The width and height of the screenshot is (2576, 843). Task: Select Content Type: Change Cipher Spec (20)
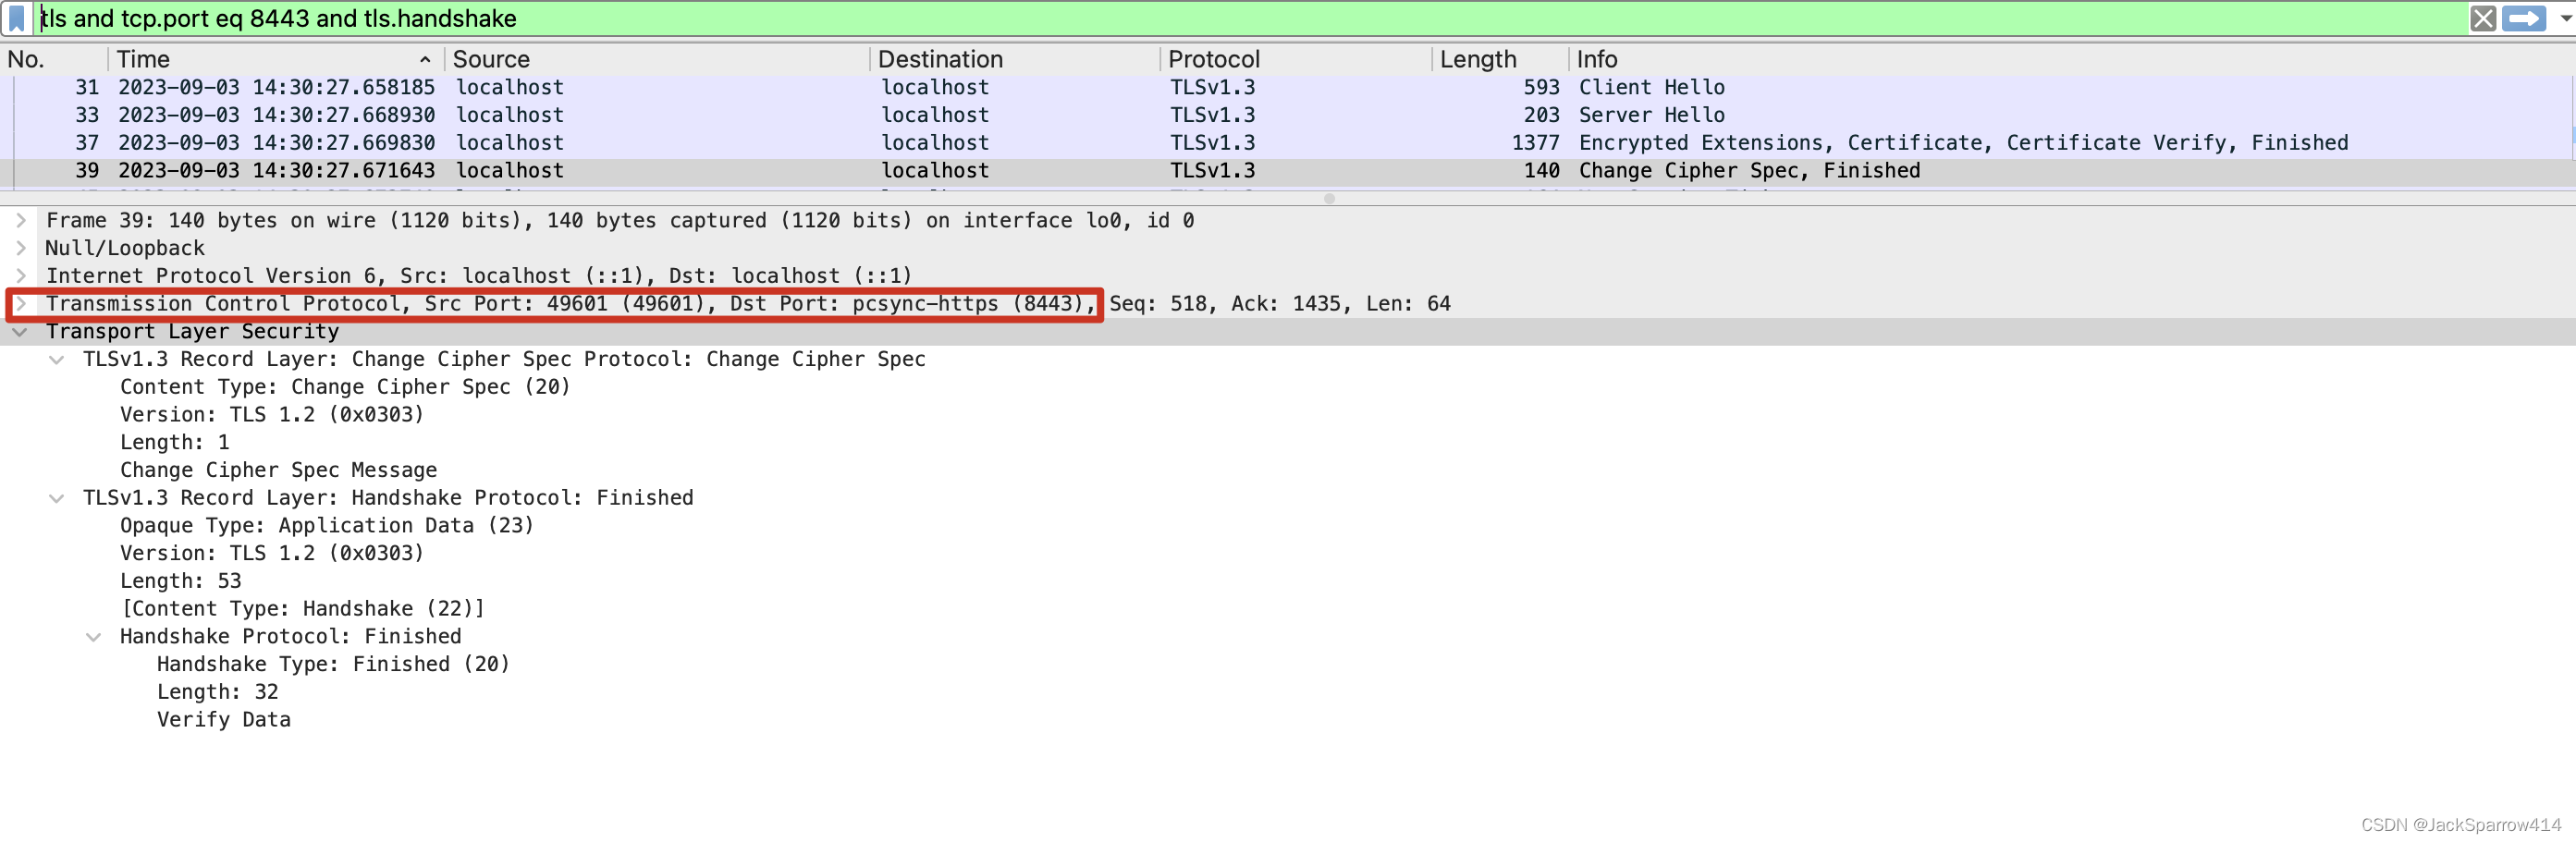tap(345, 387)
